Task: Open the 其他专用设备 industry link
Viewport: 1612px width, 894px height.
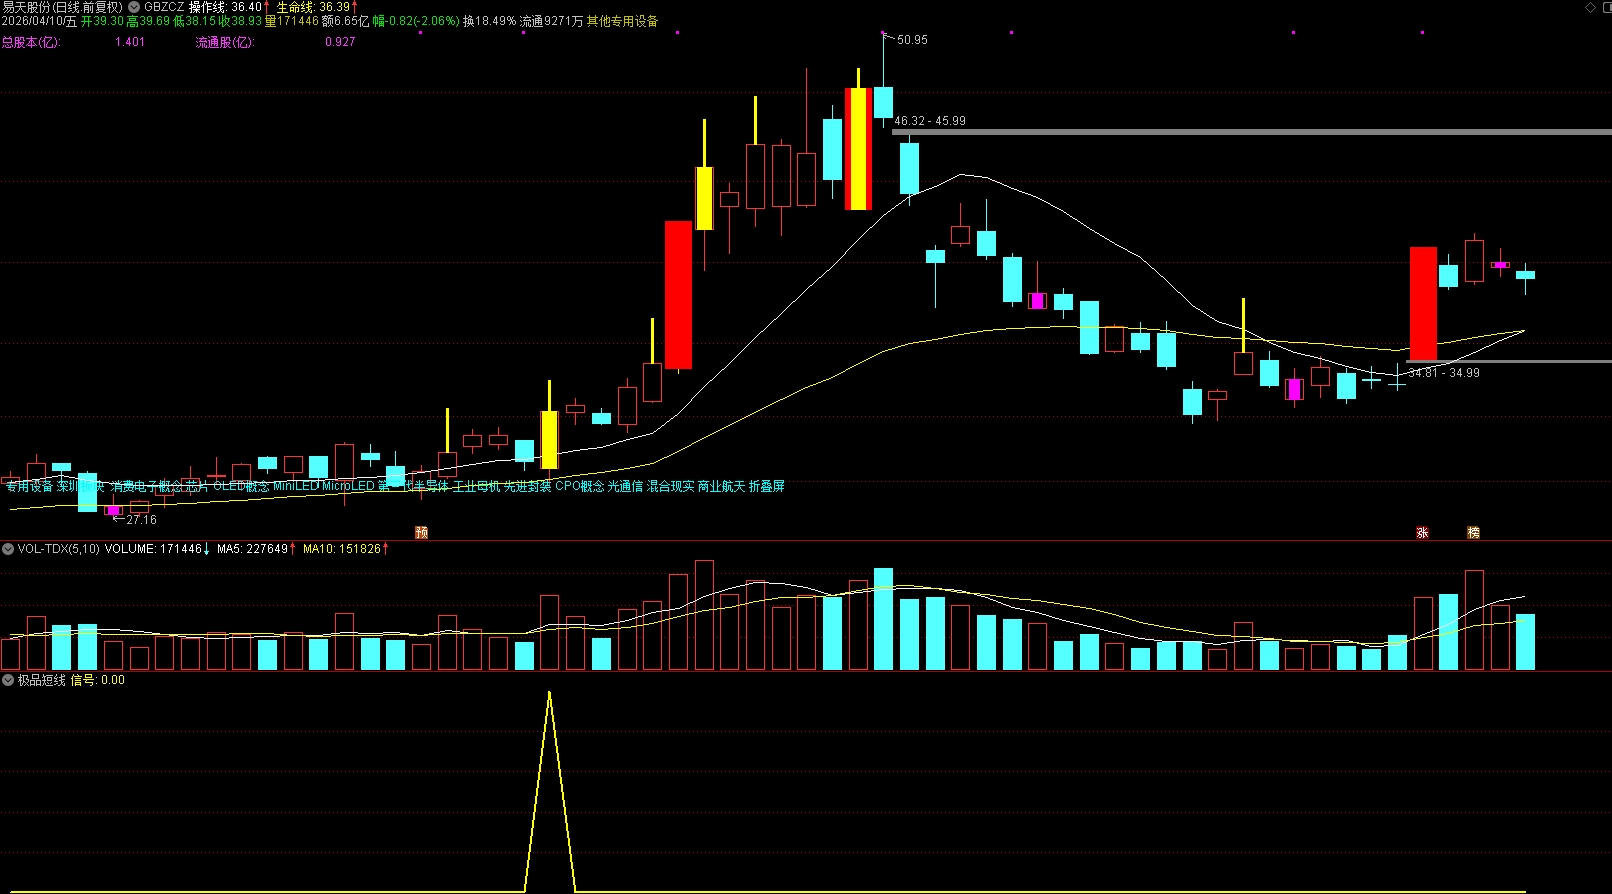Action: 622,21
